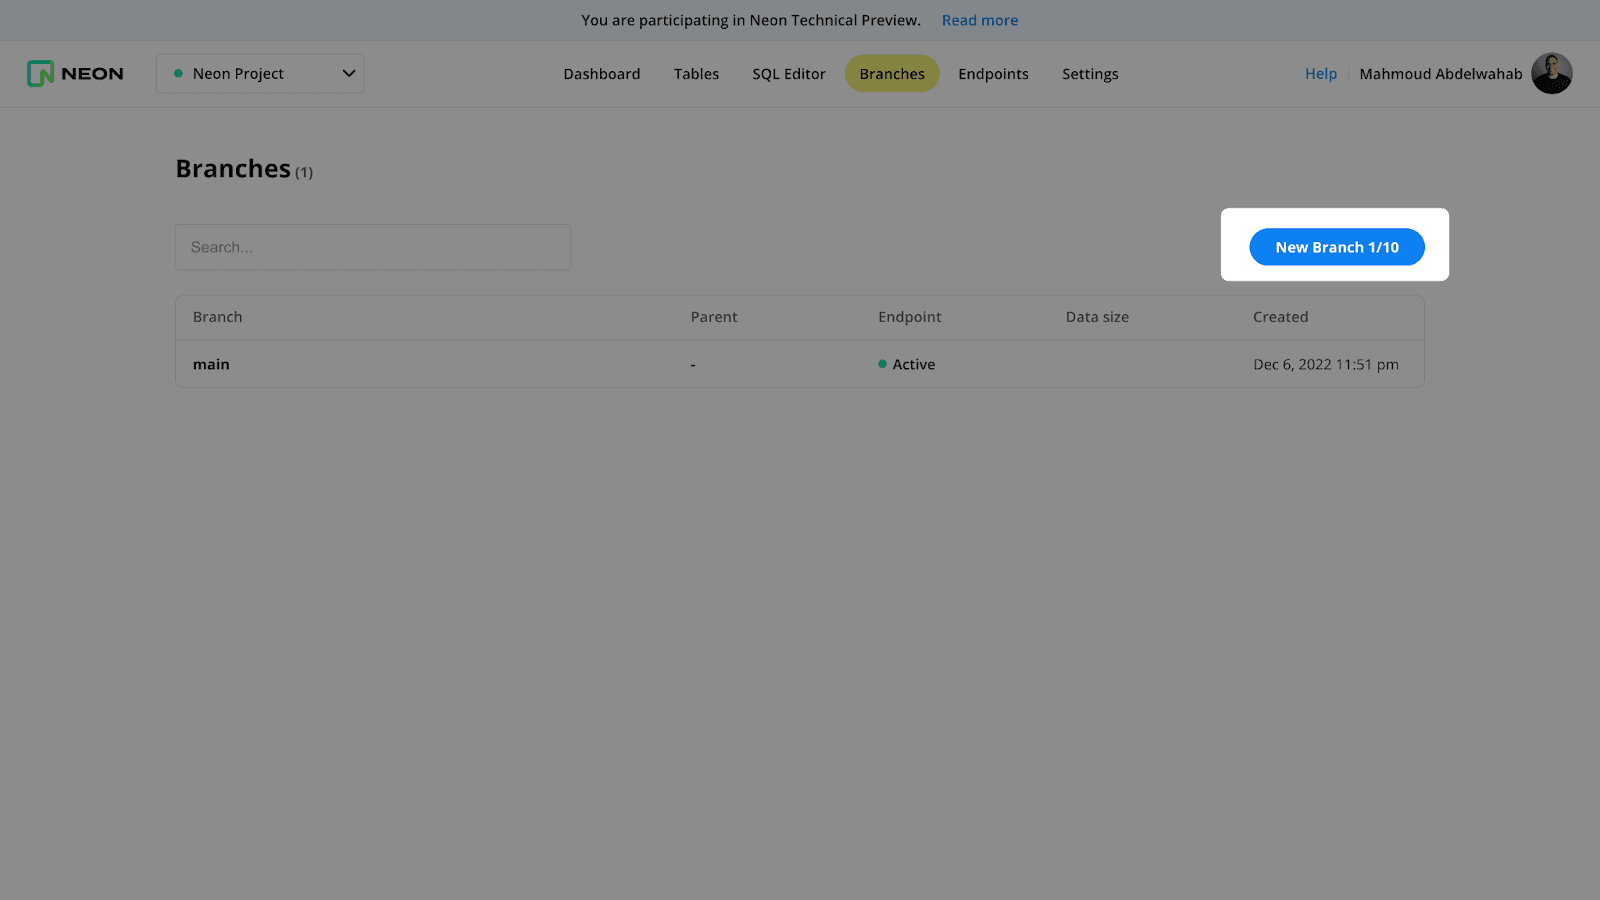Go to the Dashboard tab
Image resolution: width=1600 pixels, height=900 pixels.
click(601, 74)
